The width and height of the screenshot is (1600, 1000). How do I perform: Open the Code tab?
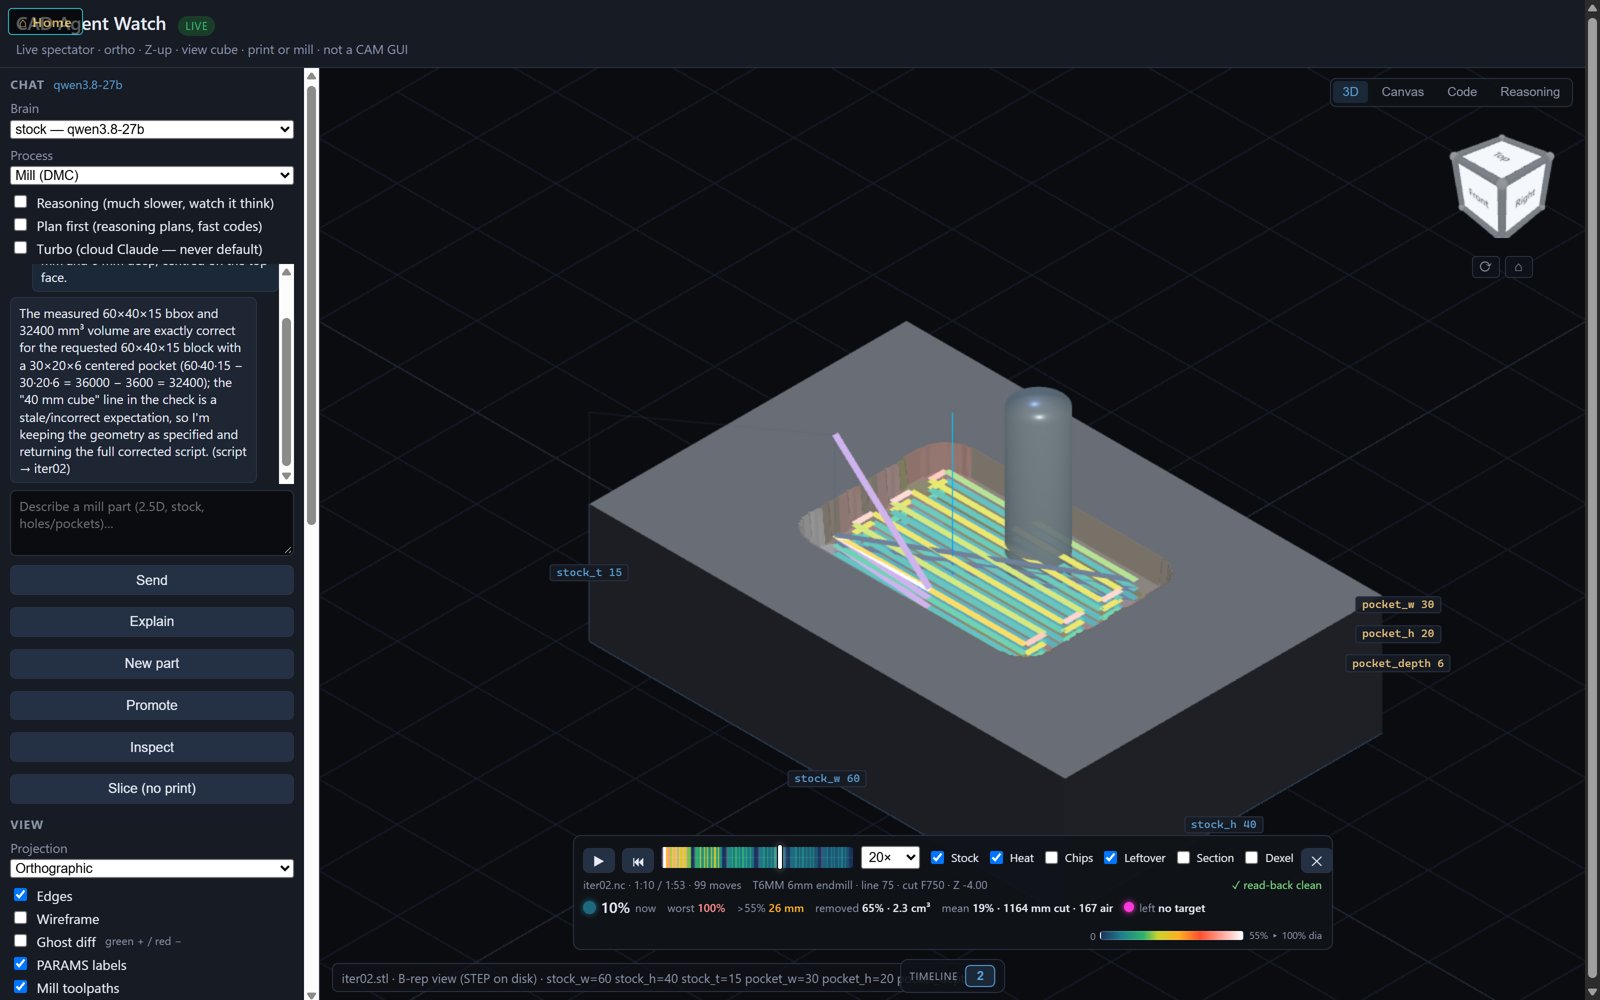point(1461,92)
